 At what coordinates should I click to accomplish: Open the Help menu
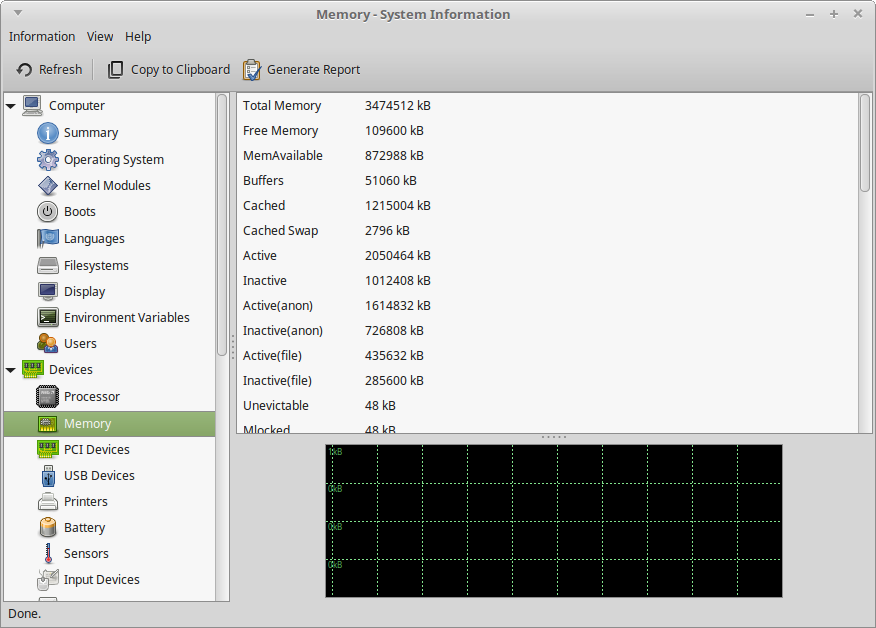click(x=138, y=37)
